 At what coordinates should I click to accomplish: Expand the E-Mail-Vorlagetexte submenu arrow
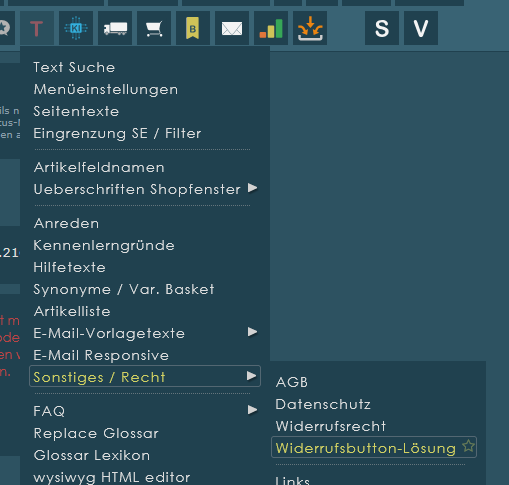pyautogui.click(x=252, y=332)
